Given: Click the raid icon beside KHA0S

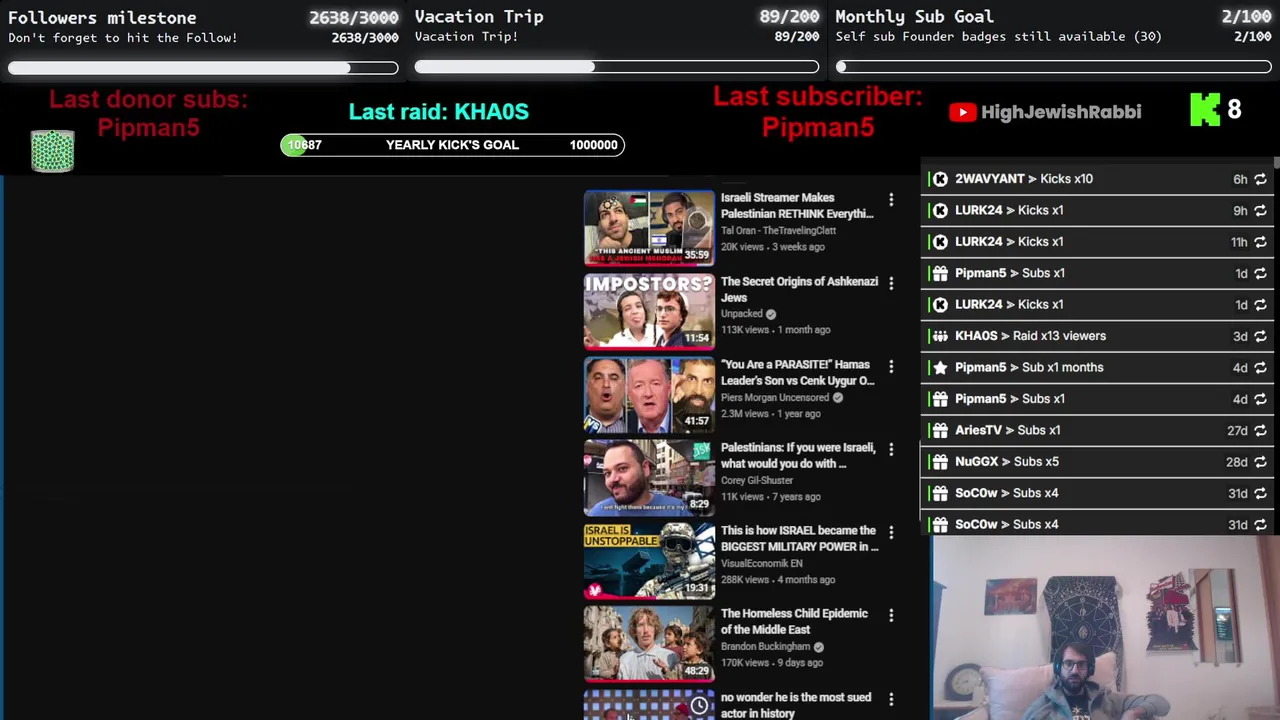Looking at the screenshot, I should pyautogui.click(x=940, y=336).
